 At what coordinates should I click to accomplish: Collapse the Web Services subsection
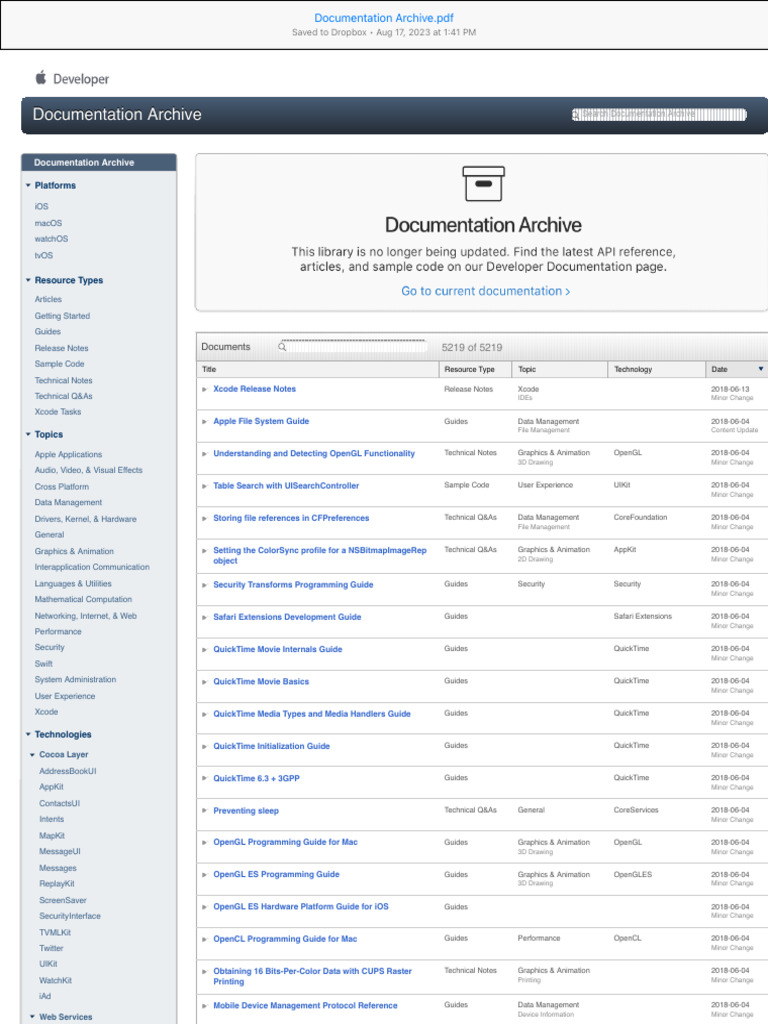(x=33, y=1017)
